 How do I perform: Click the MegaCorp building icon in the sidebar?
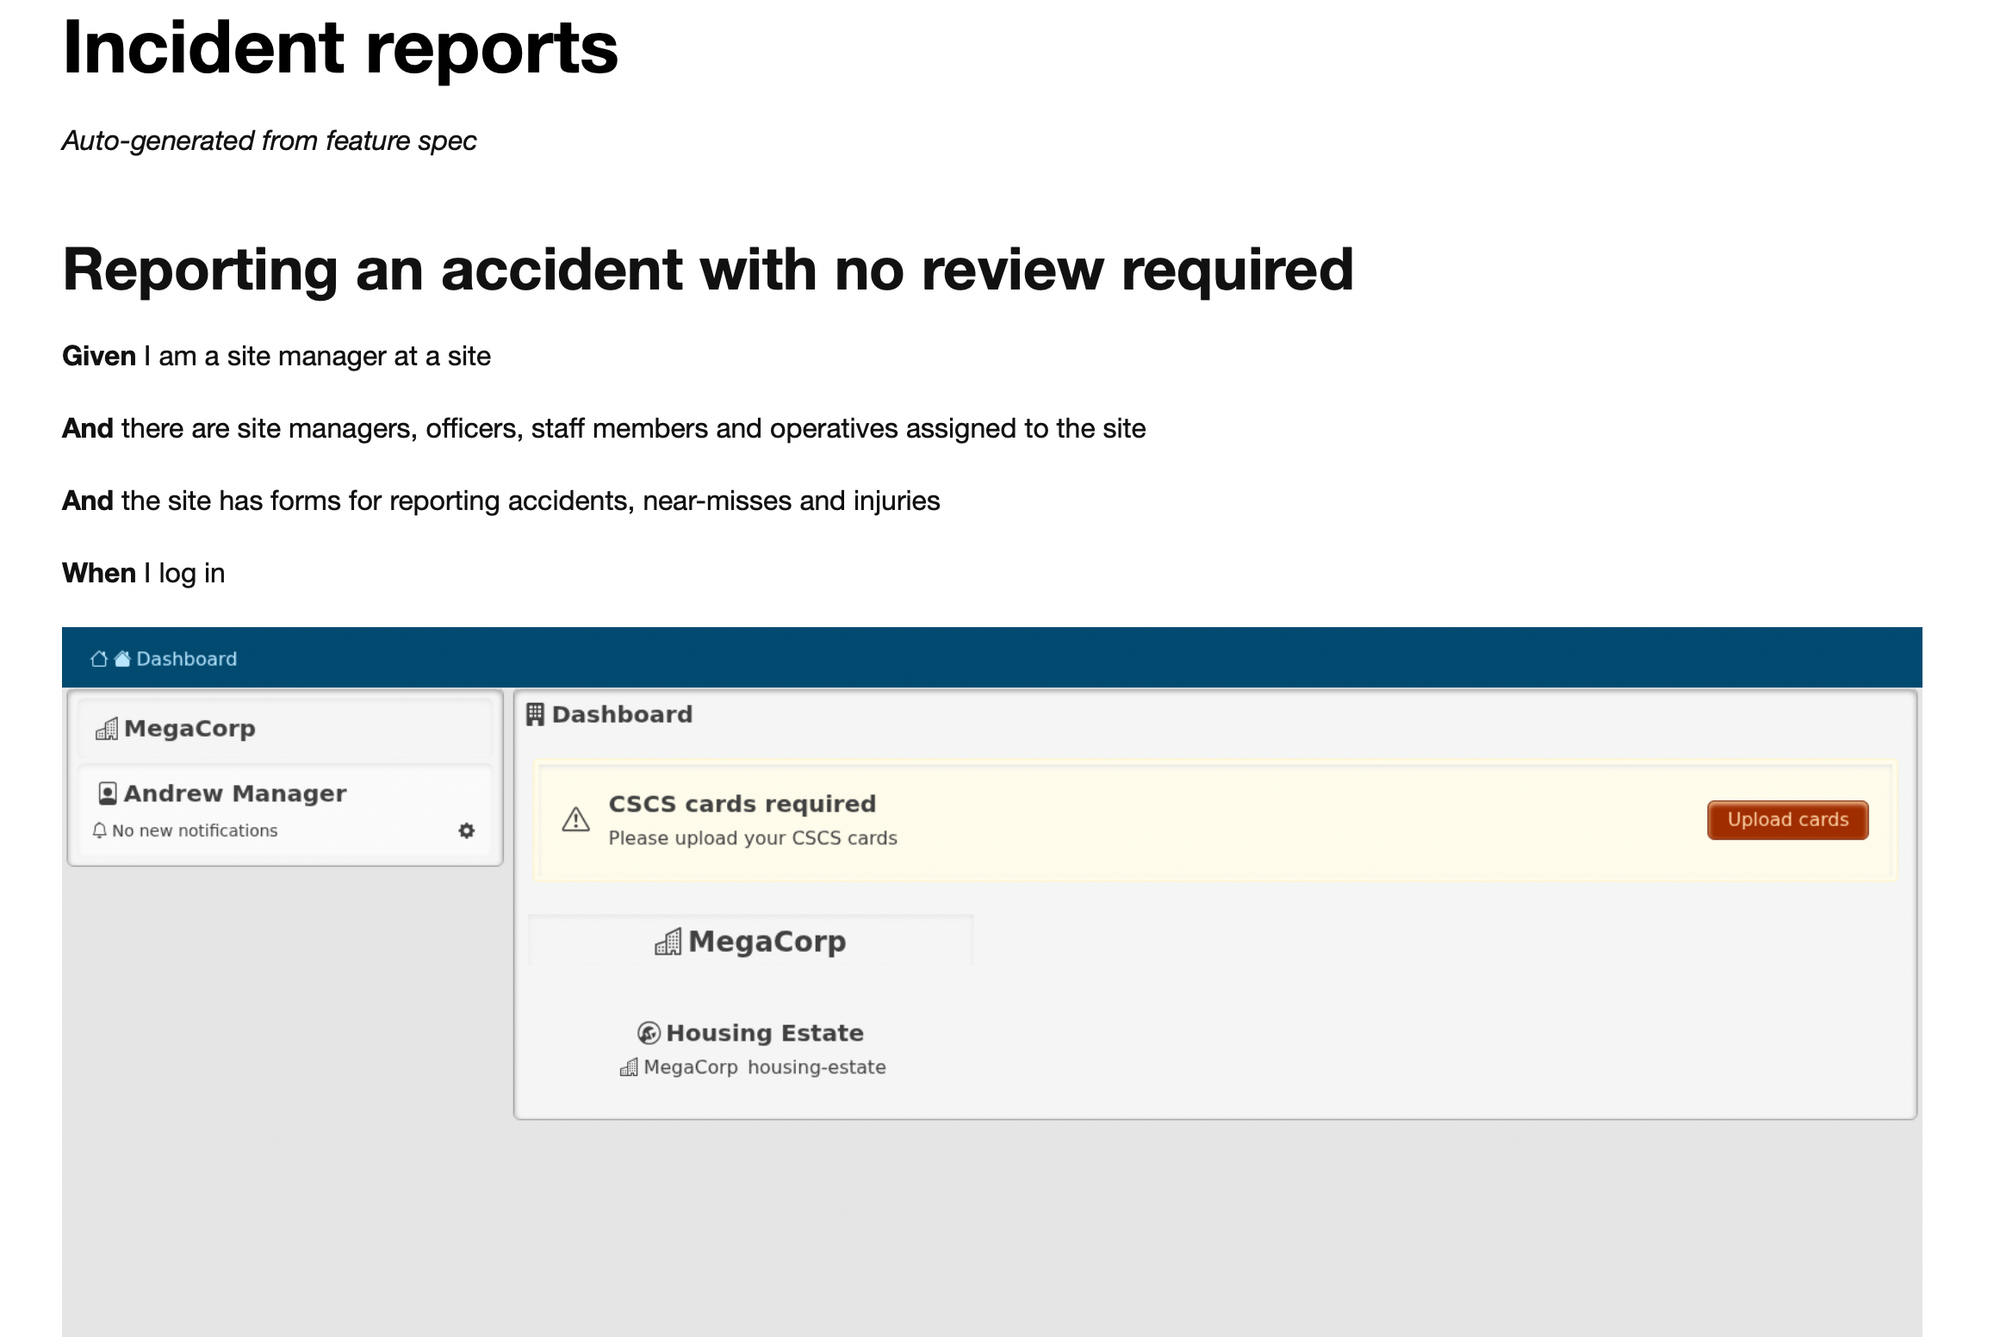click(105, 729)
